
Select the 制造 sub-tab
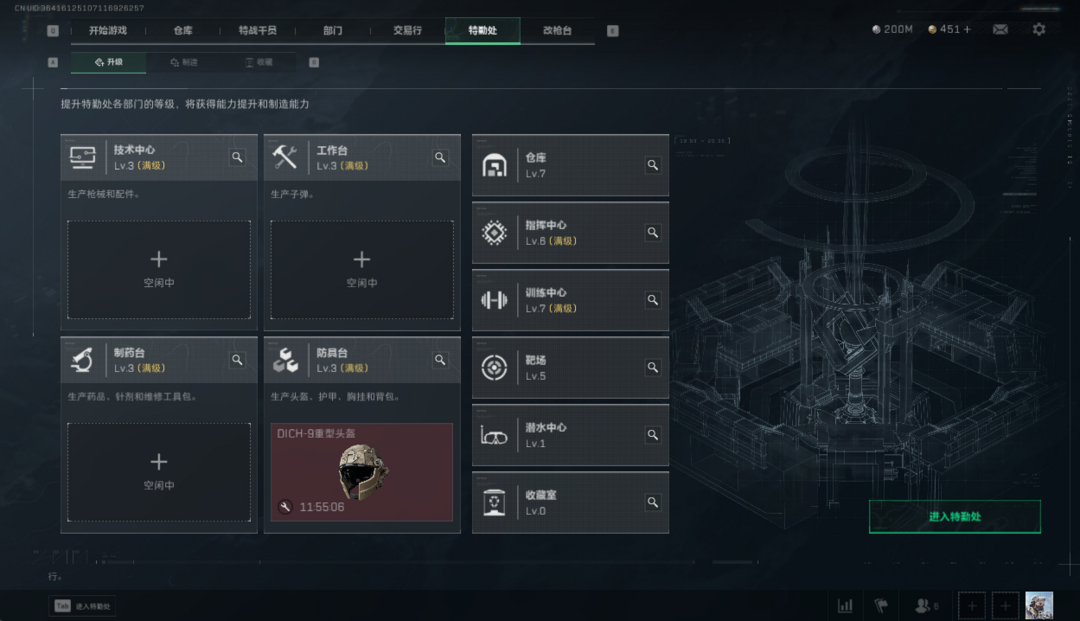[x=184, y=62]
